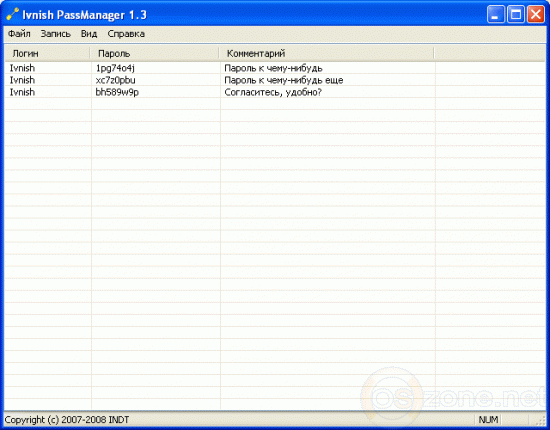
Task: Click password cell xc7z0pbu
Action: point(115,80)
